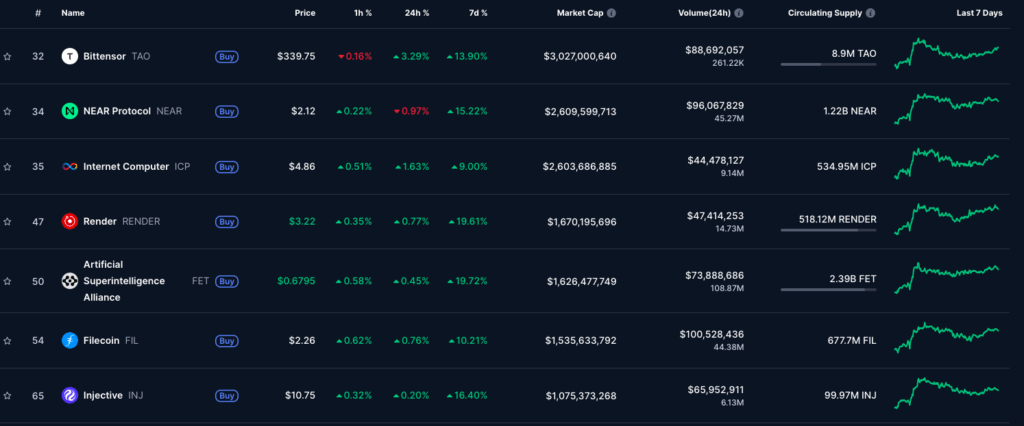Star Artificial Superintelligence Alliance row
This screenshot has width=1024, height=426.
pyautogui.click(x=7, y=282)
